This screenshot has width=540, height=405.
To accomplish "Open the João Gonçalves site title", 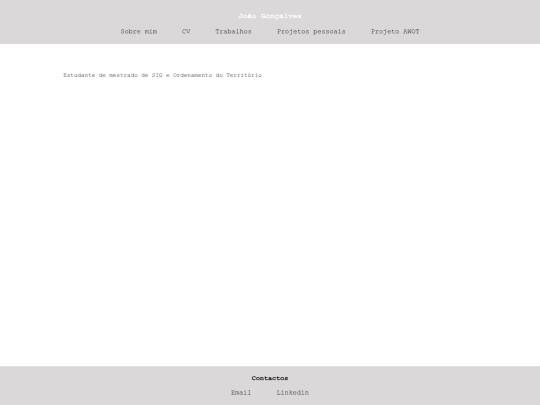I will [x=270, y=16].
